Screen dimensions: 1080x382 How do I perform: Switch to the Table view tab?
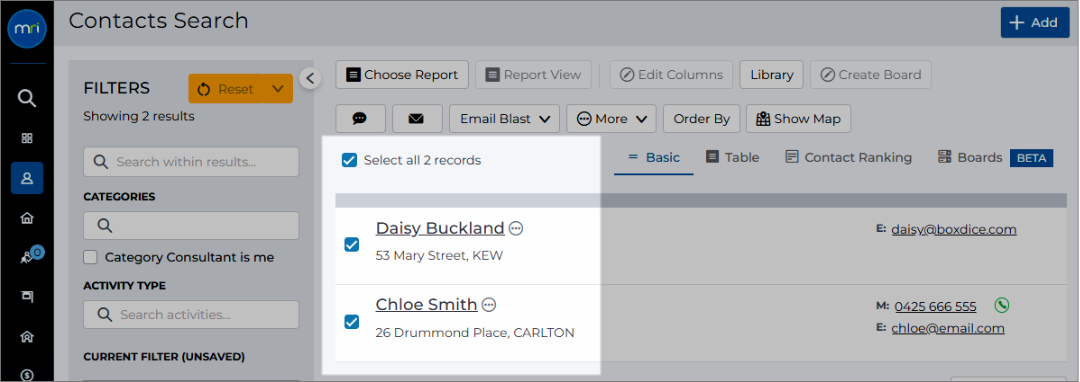coord(732,158)
